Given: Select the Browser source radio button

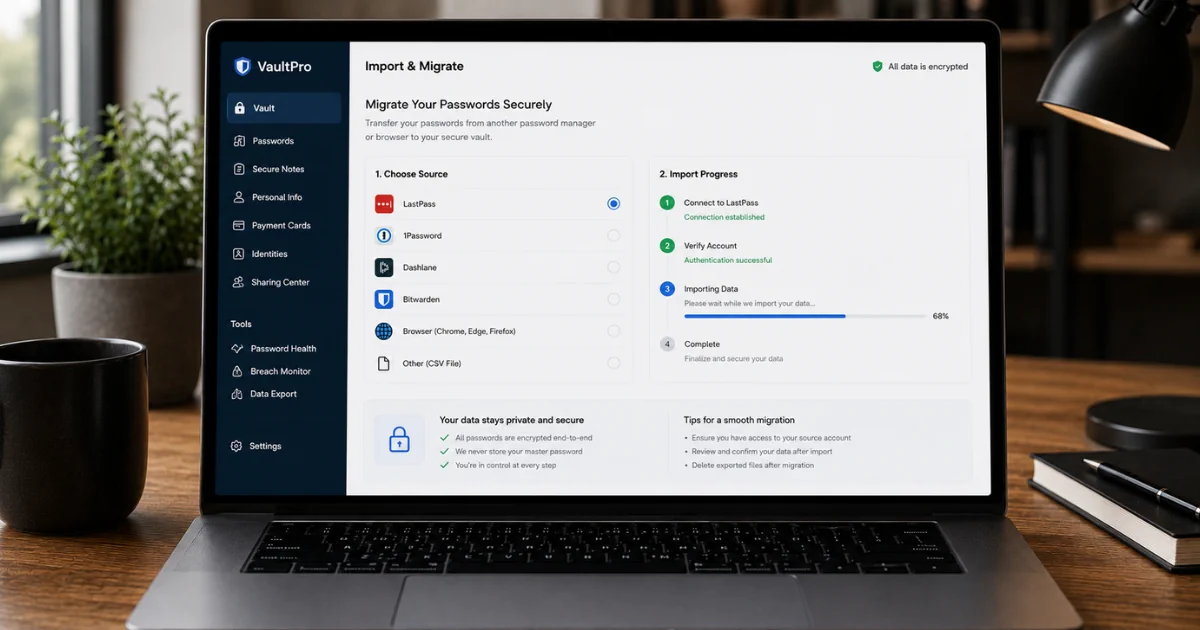Looking at the screenshot, I should point(614,331).
